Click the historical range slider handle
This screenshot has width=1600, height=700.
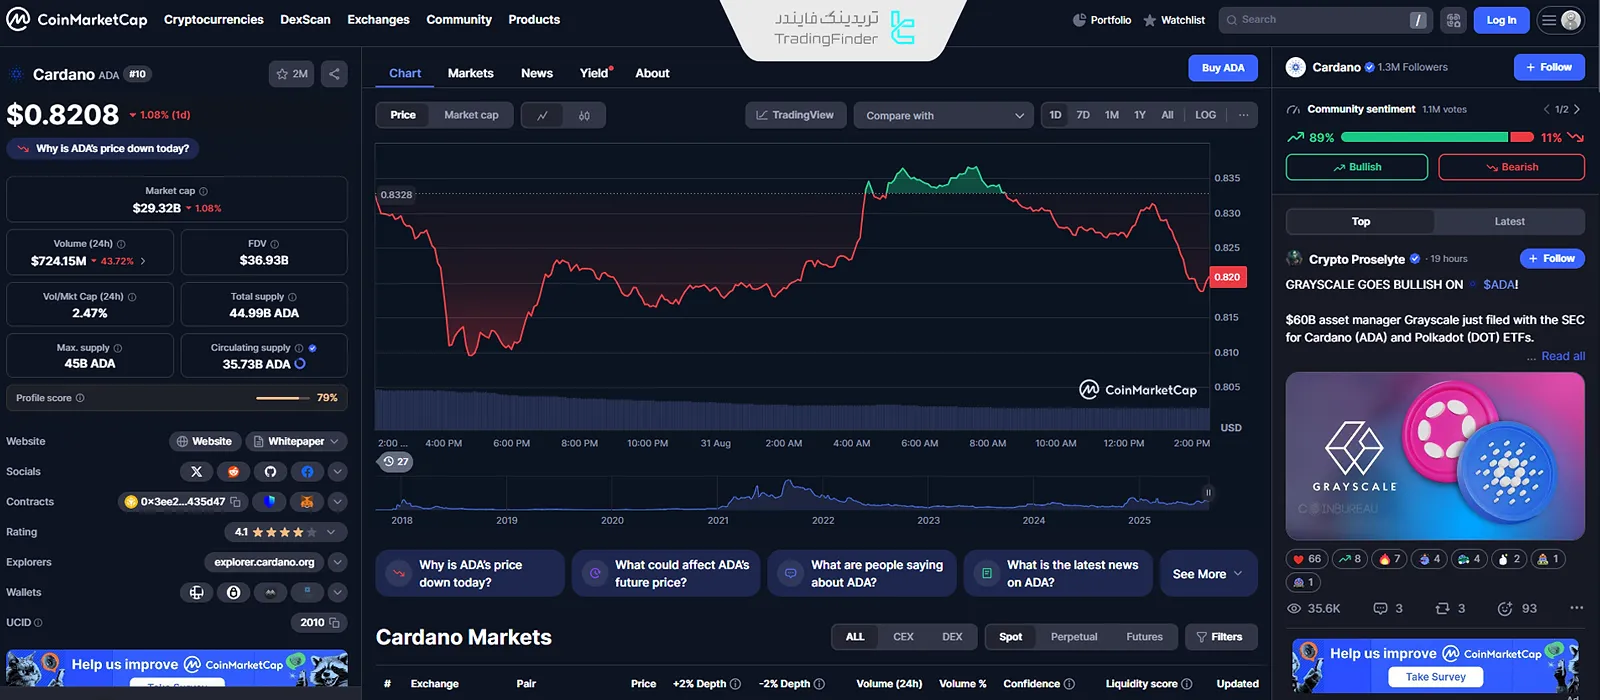tap(1208, 492)
